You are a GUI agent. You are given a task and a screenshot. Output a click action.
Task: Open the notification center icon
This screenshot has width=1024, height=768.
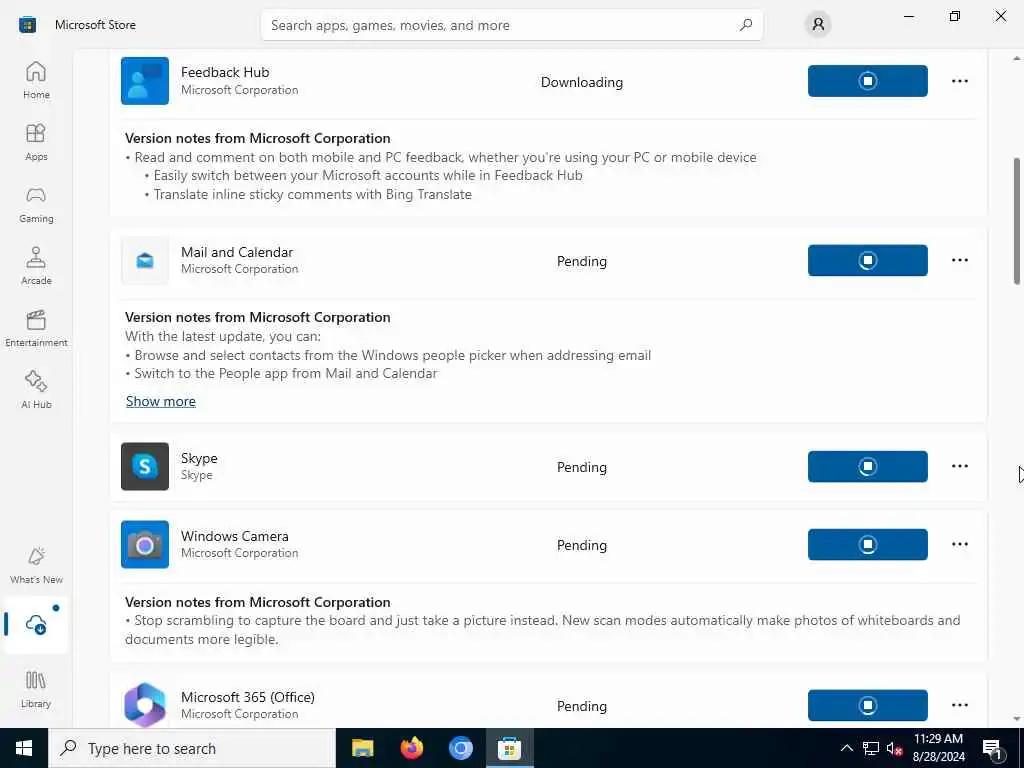pyautogui.click(x=992, y=748)
